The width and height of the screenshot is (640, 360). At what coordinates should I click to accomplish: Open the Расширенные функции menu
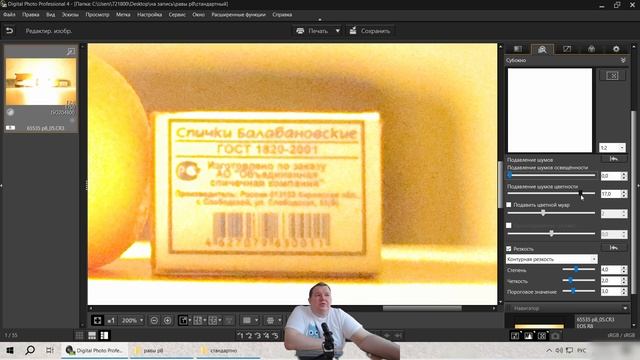[x=238, y=14]
